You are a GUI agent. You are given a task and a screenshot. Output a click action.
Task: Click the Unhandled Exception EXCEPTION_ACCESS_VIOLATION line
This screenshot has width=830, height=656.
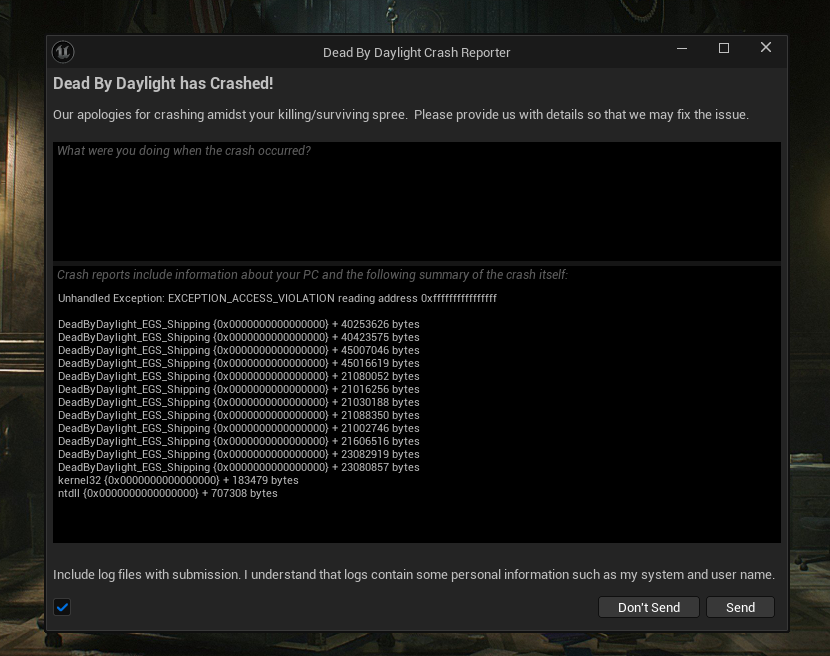pyautogui.click(x=277, y=298)
